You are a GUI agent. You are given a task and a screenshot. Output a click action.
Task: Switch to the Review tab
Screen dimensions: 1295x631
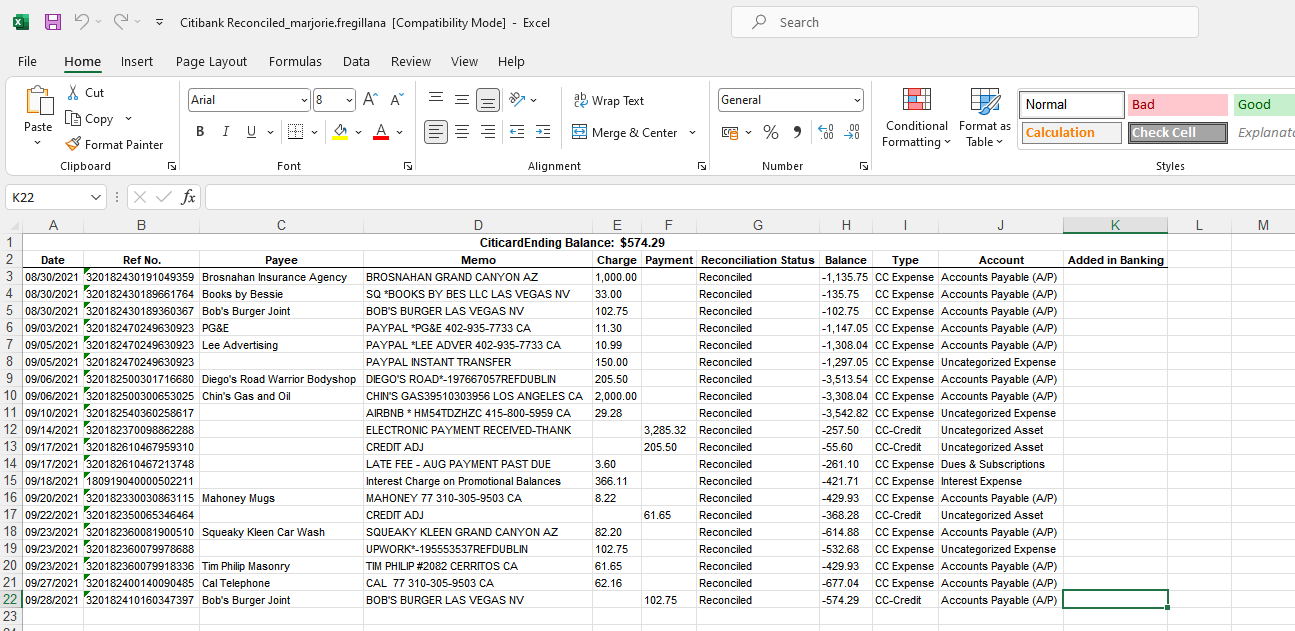(x=411, y=61)
